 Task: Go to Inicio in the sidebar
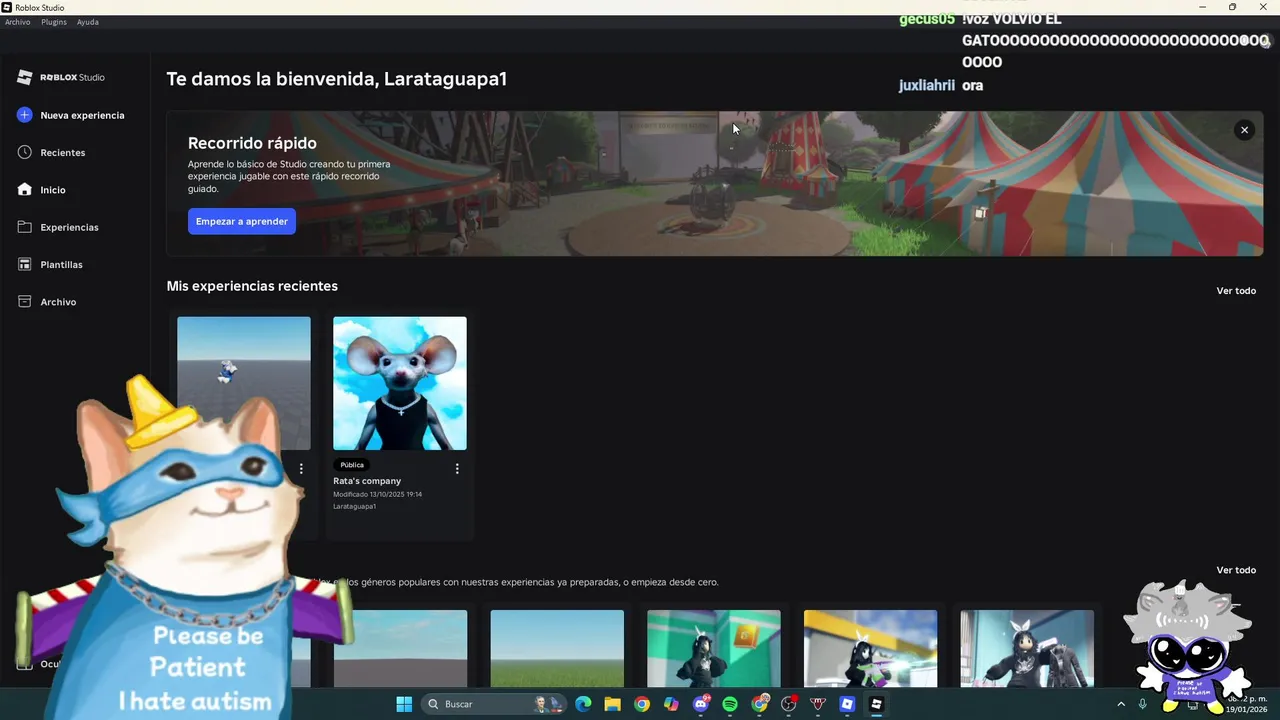point(52,190)
